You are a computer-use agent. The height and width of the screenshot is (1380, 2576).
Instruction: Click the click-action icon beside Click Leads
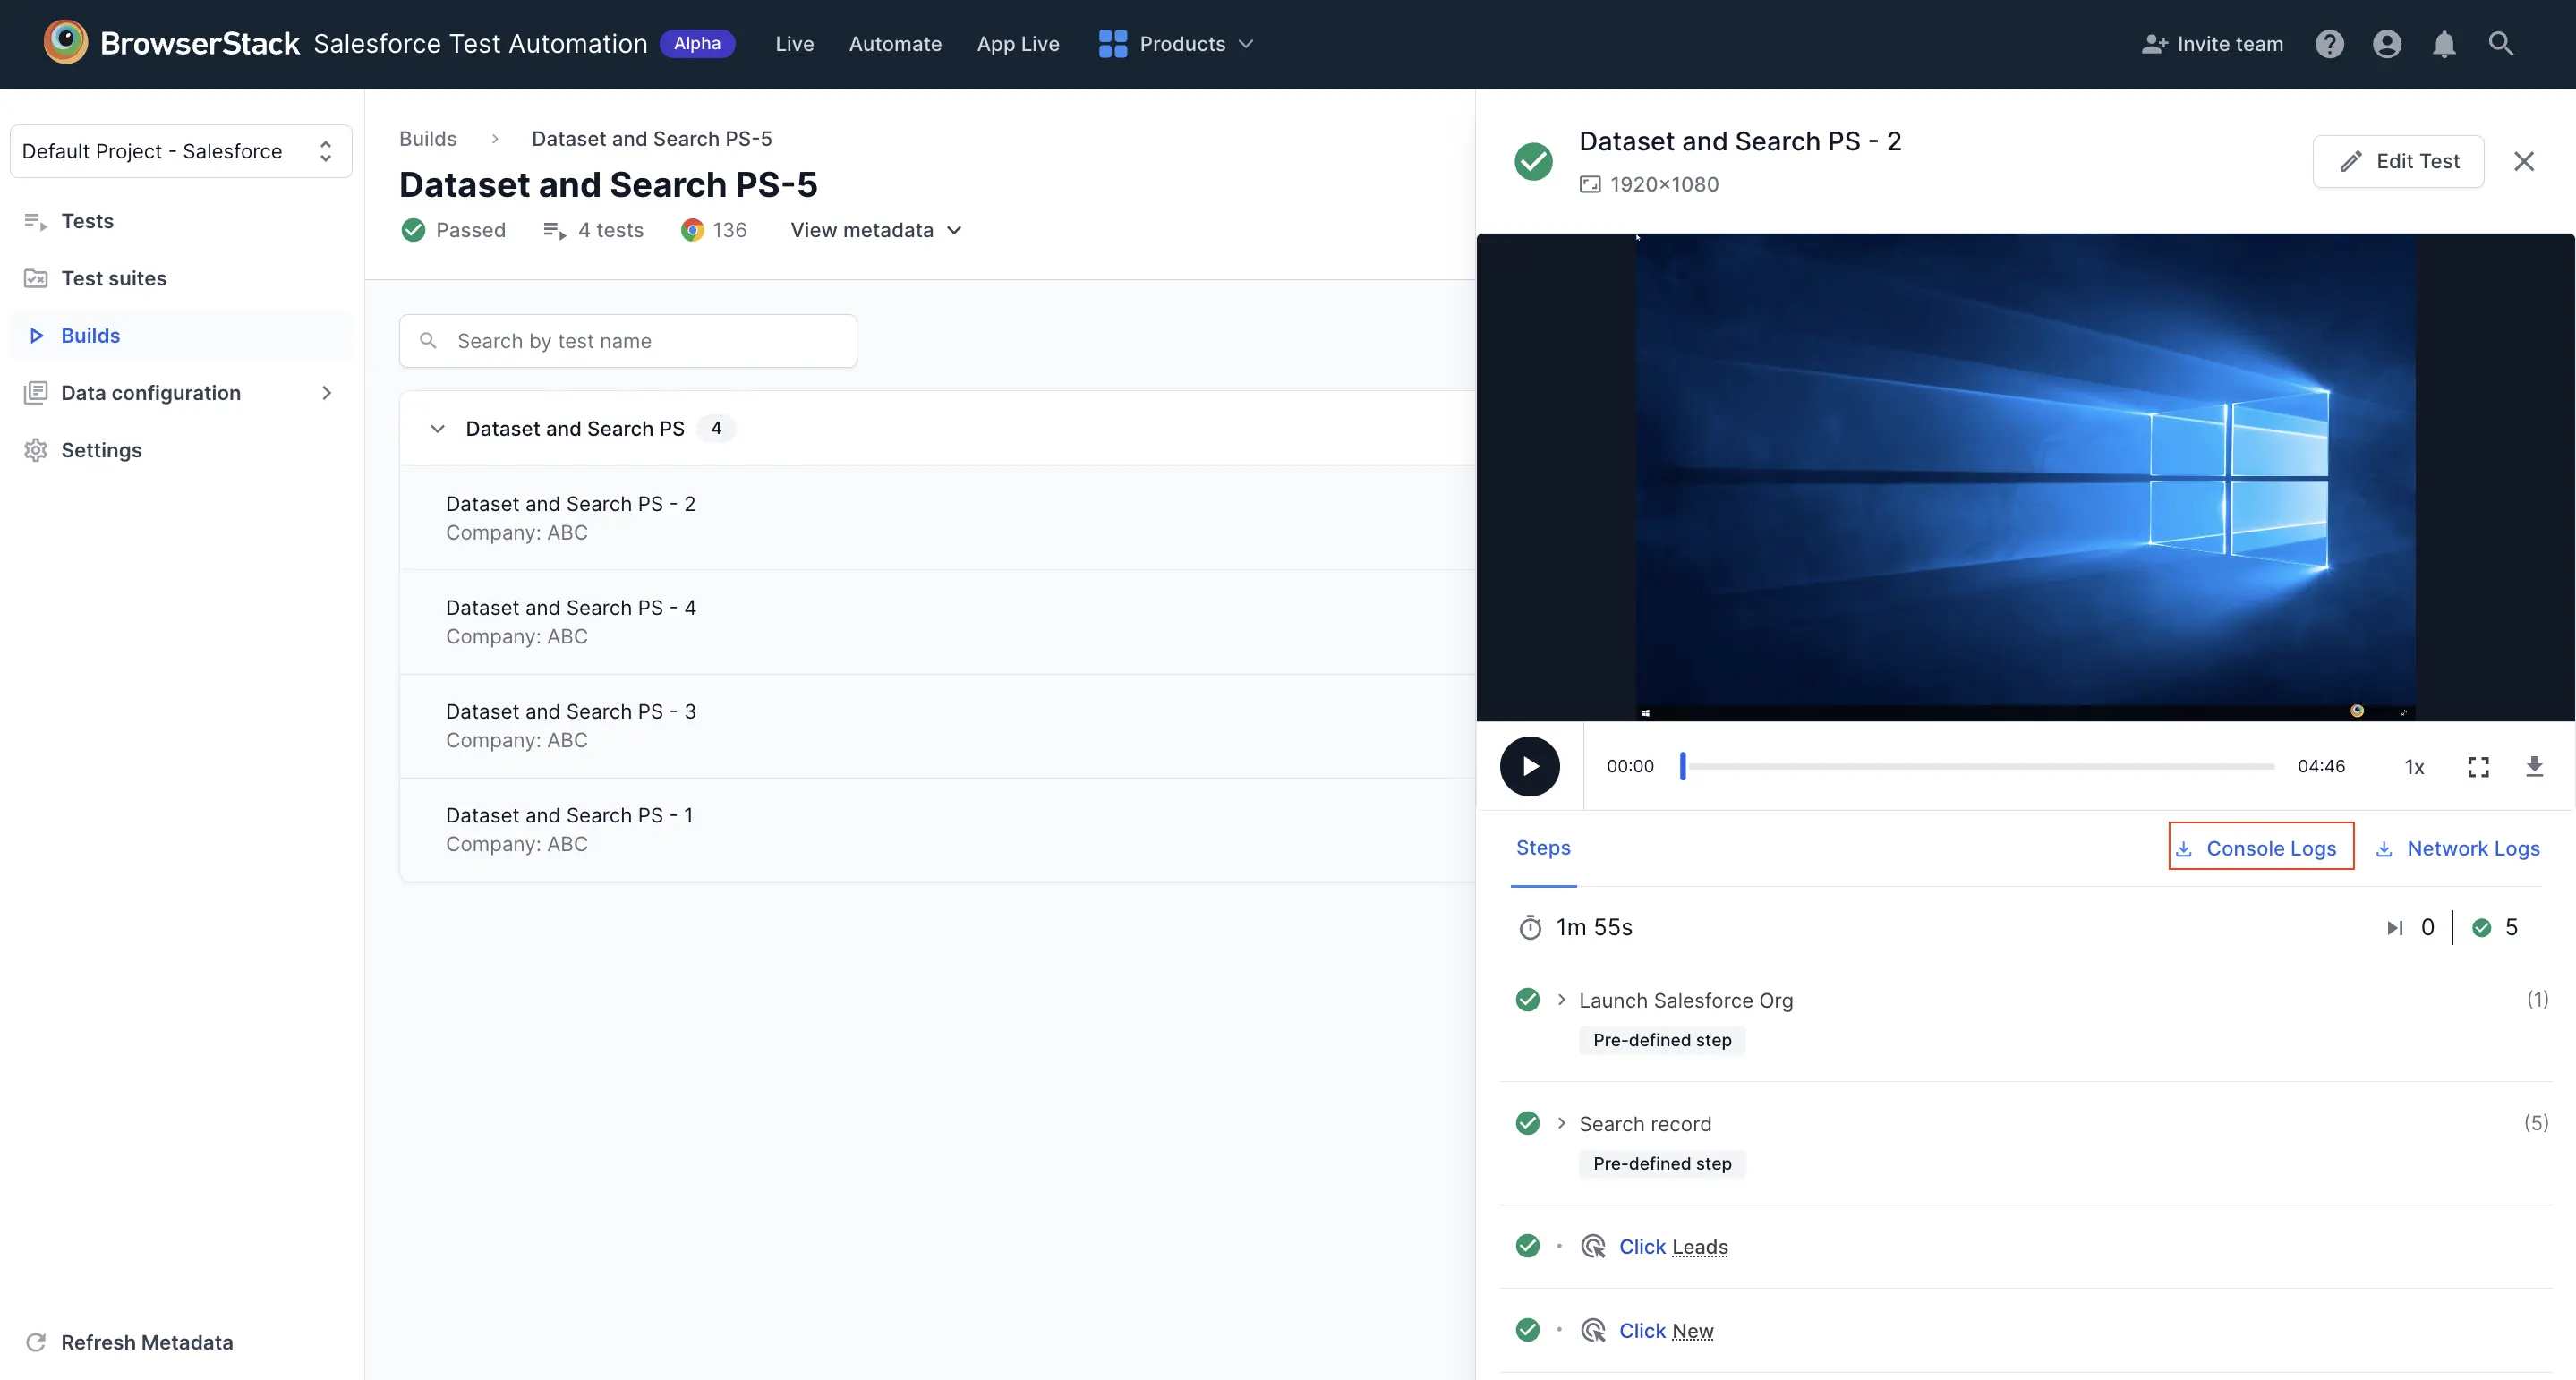point(1593,1246)
